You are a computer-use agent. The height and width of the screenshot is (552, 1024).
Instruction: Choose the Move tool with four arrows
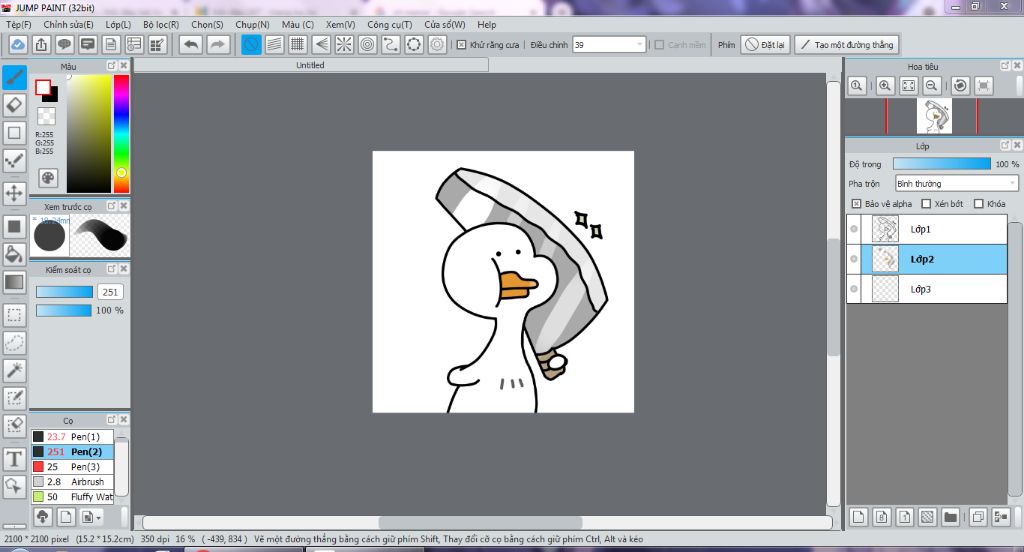pyautogui.click(x=14, y=193)
